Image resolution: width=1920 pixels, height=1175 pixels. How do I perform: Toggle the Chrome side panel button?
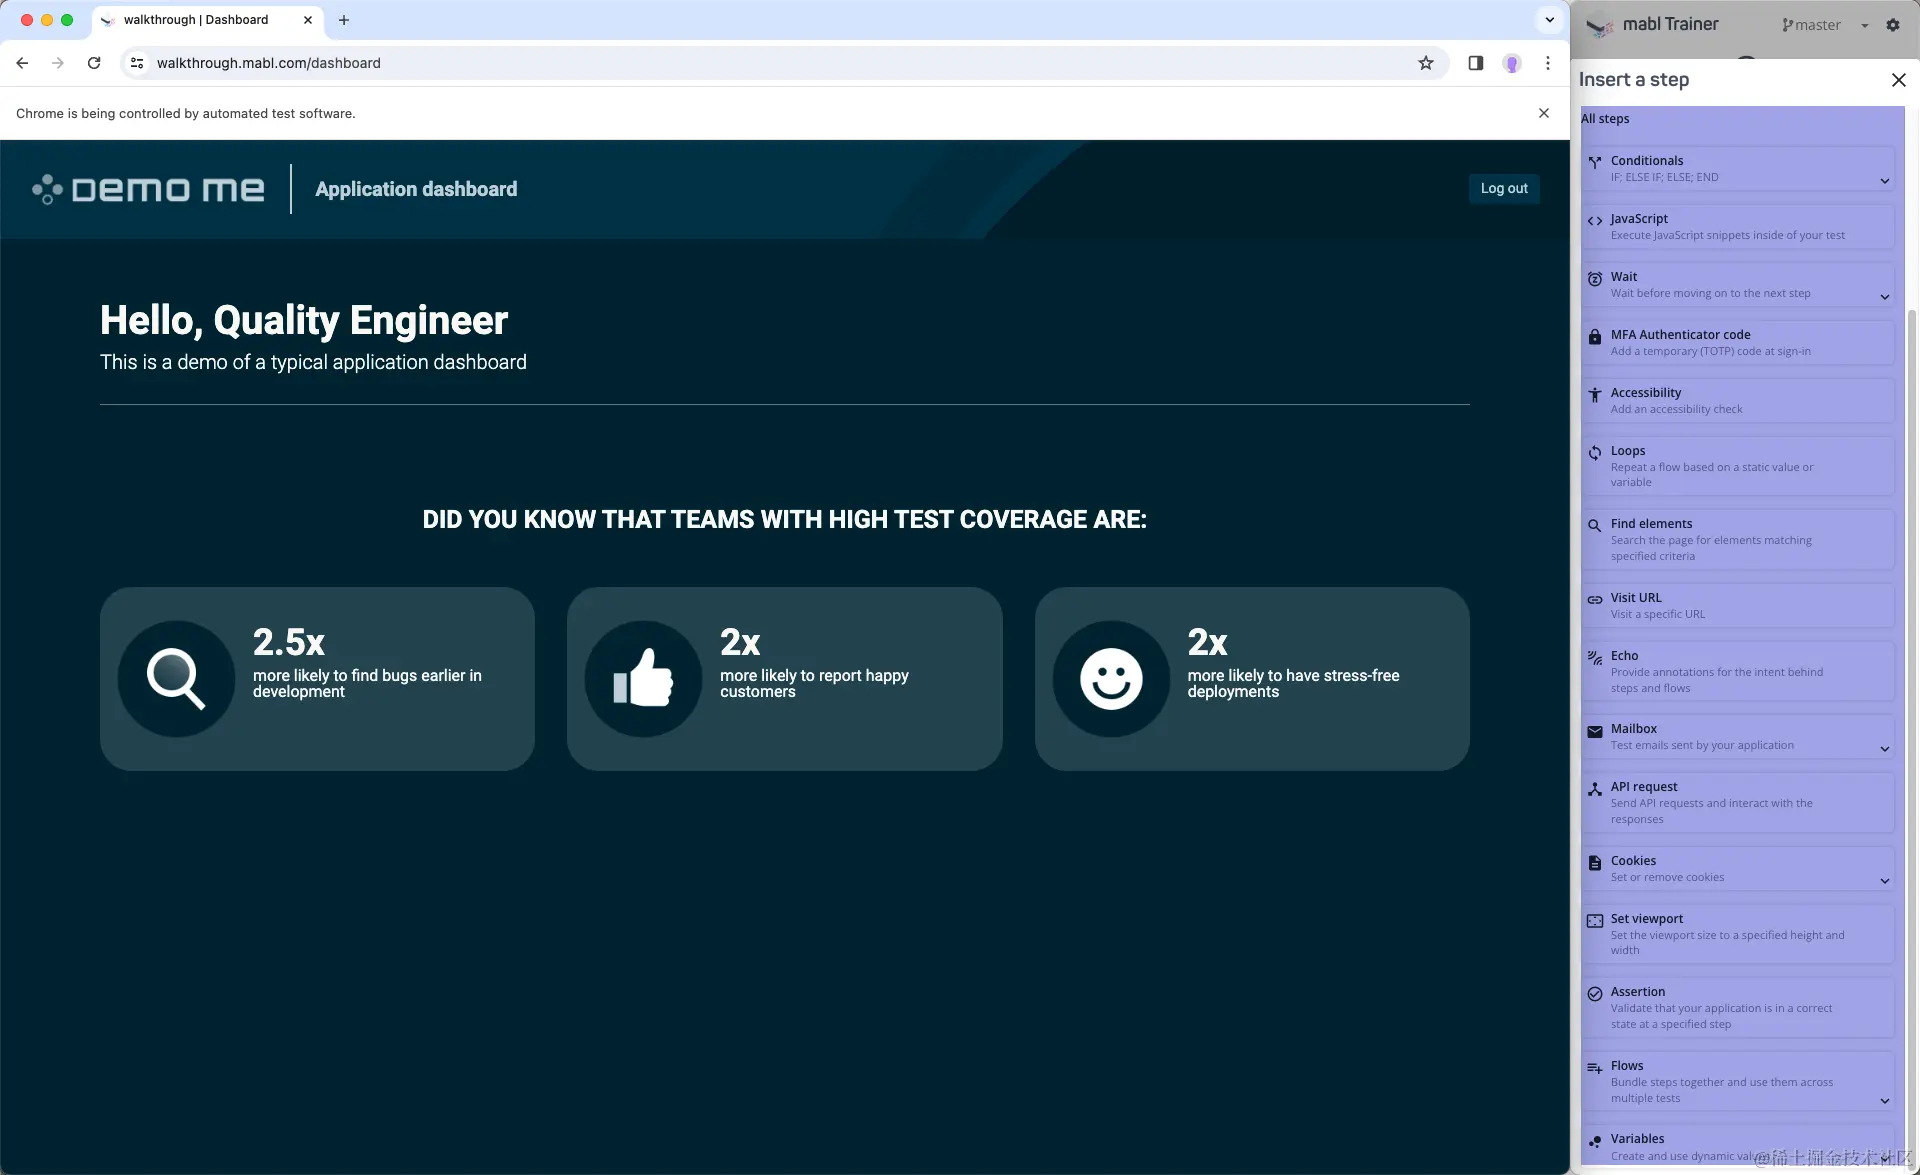(x=1475, y=63)
